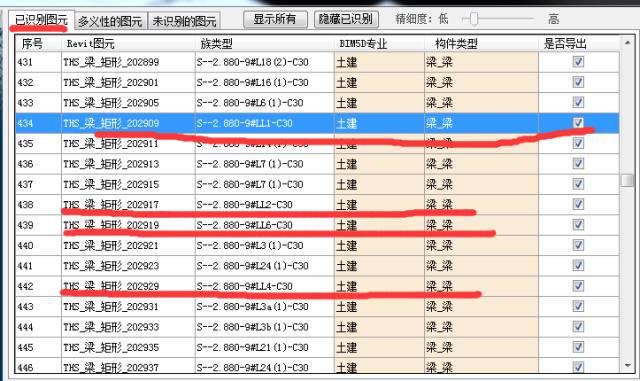Click family type S--2.880-9#L3a(1)-C30
The width and height of the screenshot is (640, 381).
click(x=252, y=307)
